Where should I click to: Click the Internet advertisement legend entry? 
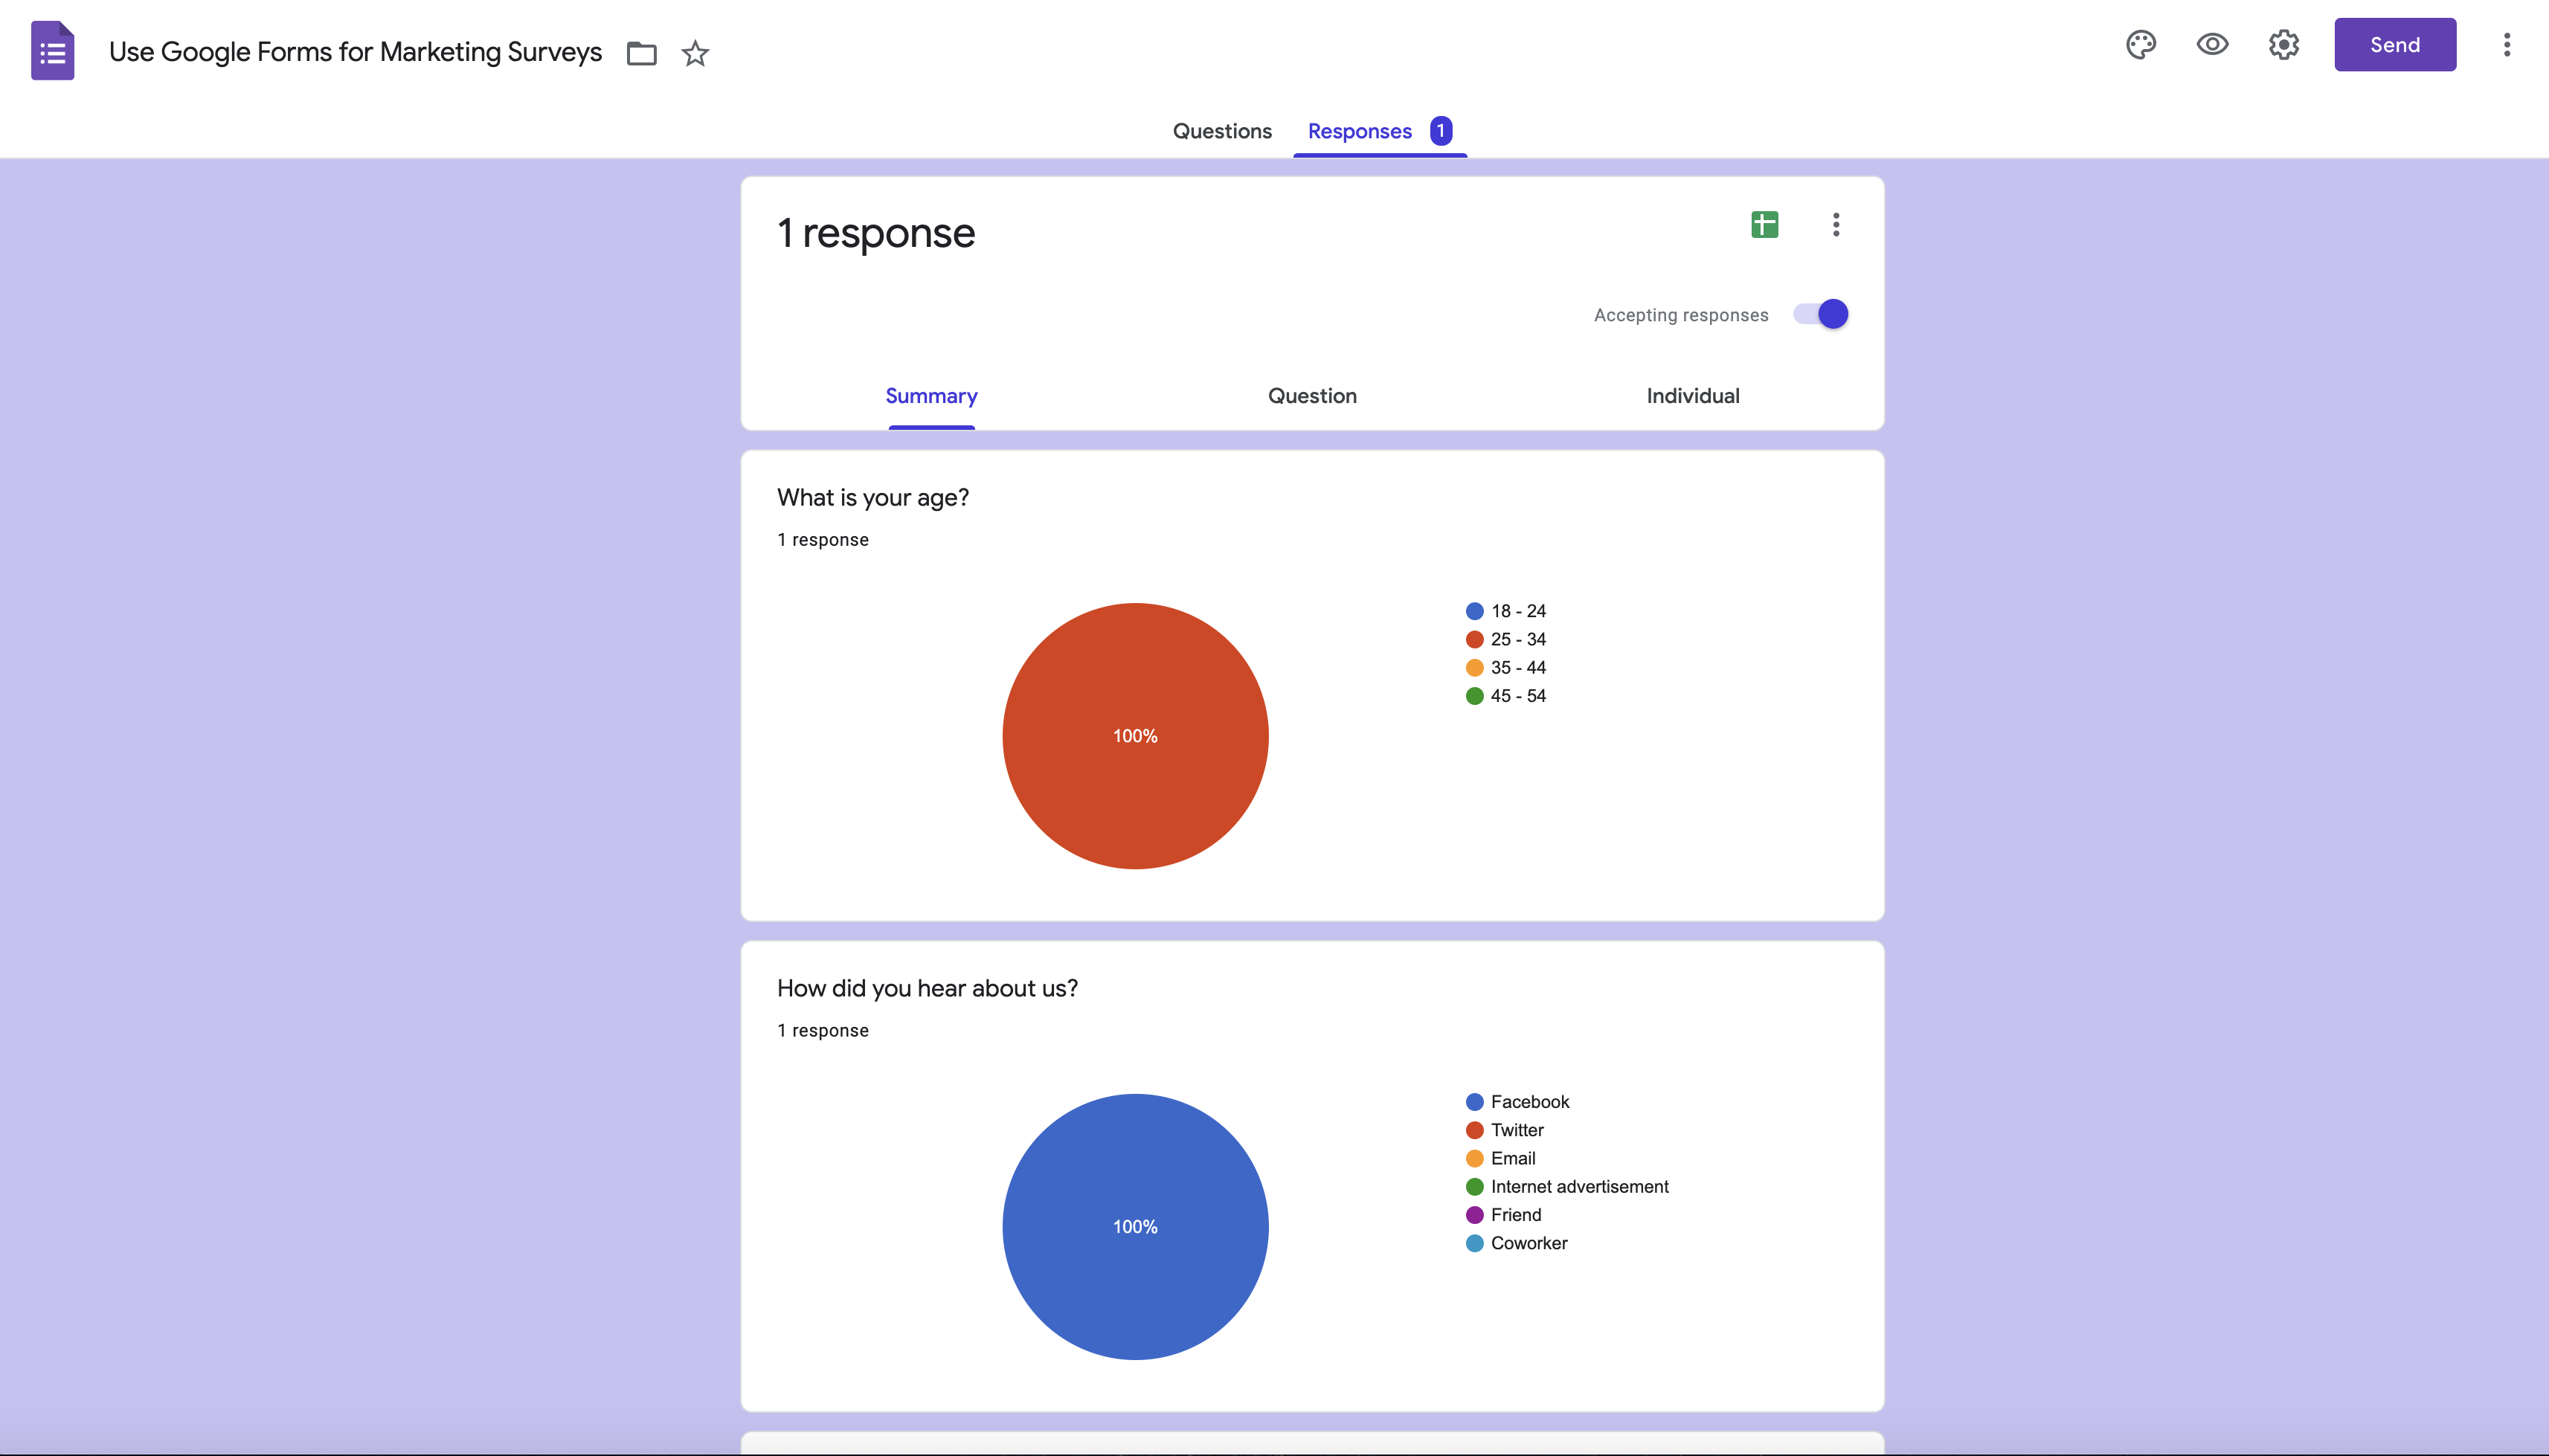click(x=1578, y=1187)
